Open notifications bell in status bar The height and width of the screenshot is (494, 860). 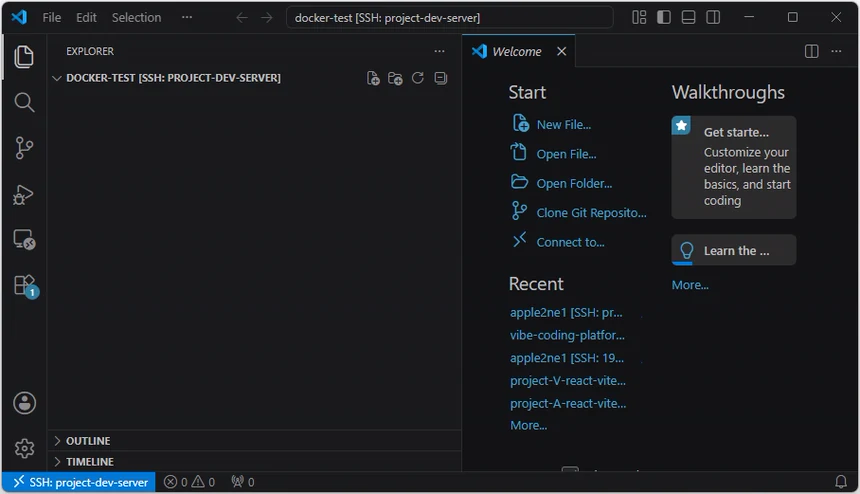840,482
